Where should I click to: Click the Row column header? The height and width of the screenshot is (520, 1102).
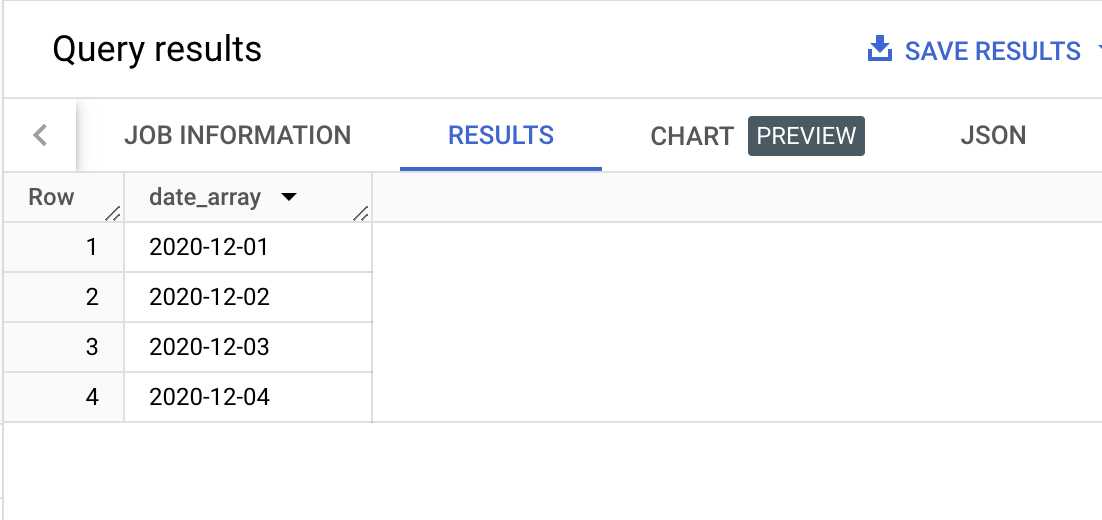[x=51, y=197]
